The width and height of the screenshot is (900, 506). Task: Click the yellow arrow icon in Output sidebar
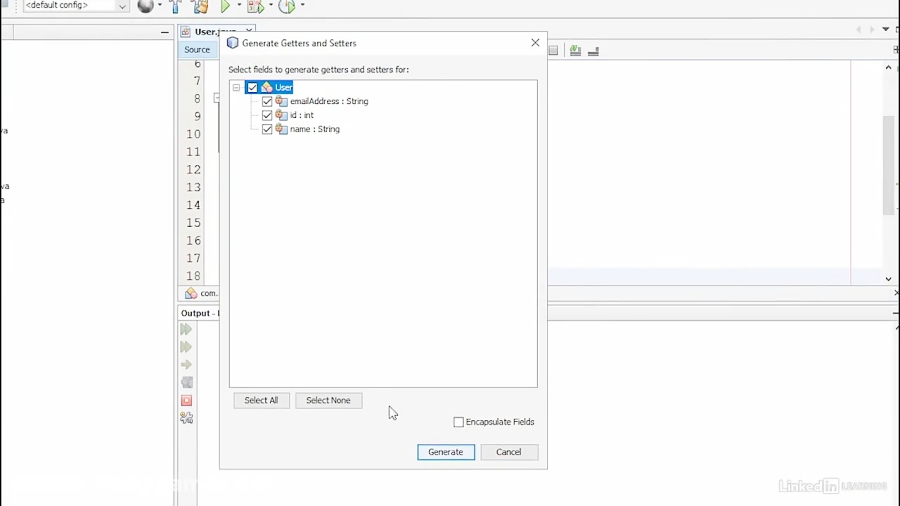click(186, 365)
